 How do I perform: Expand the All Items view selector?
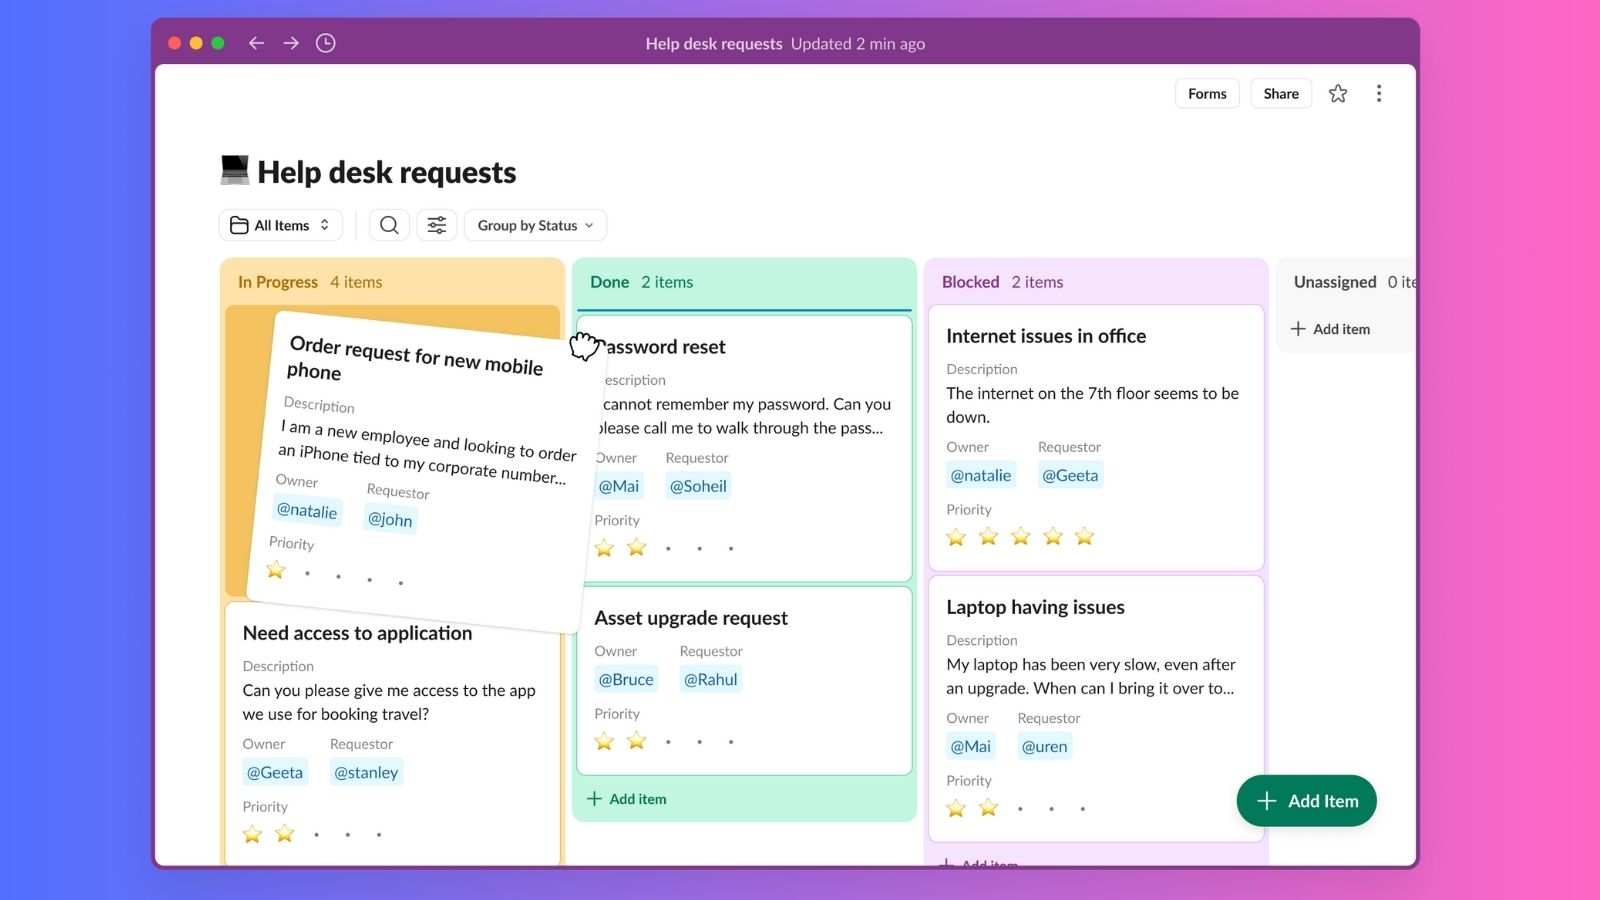pyautogui.click(x=281, y=225)
